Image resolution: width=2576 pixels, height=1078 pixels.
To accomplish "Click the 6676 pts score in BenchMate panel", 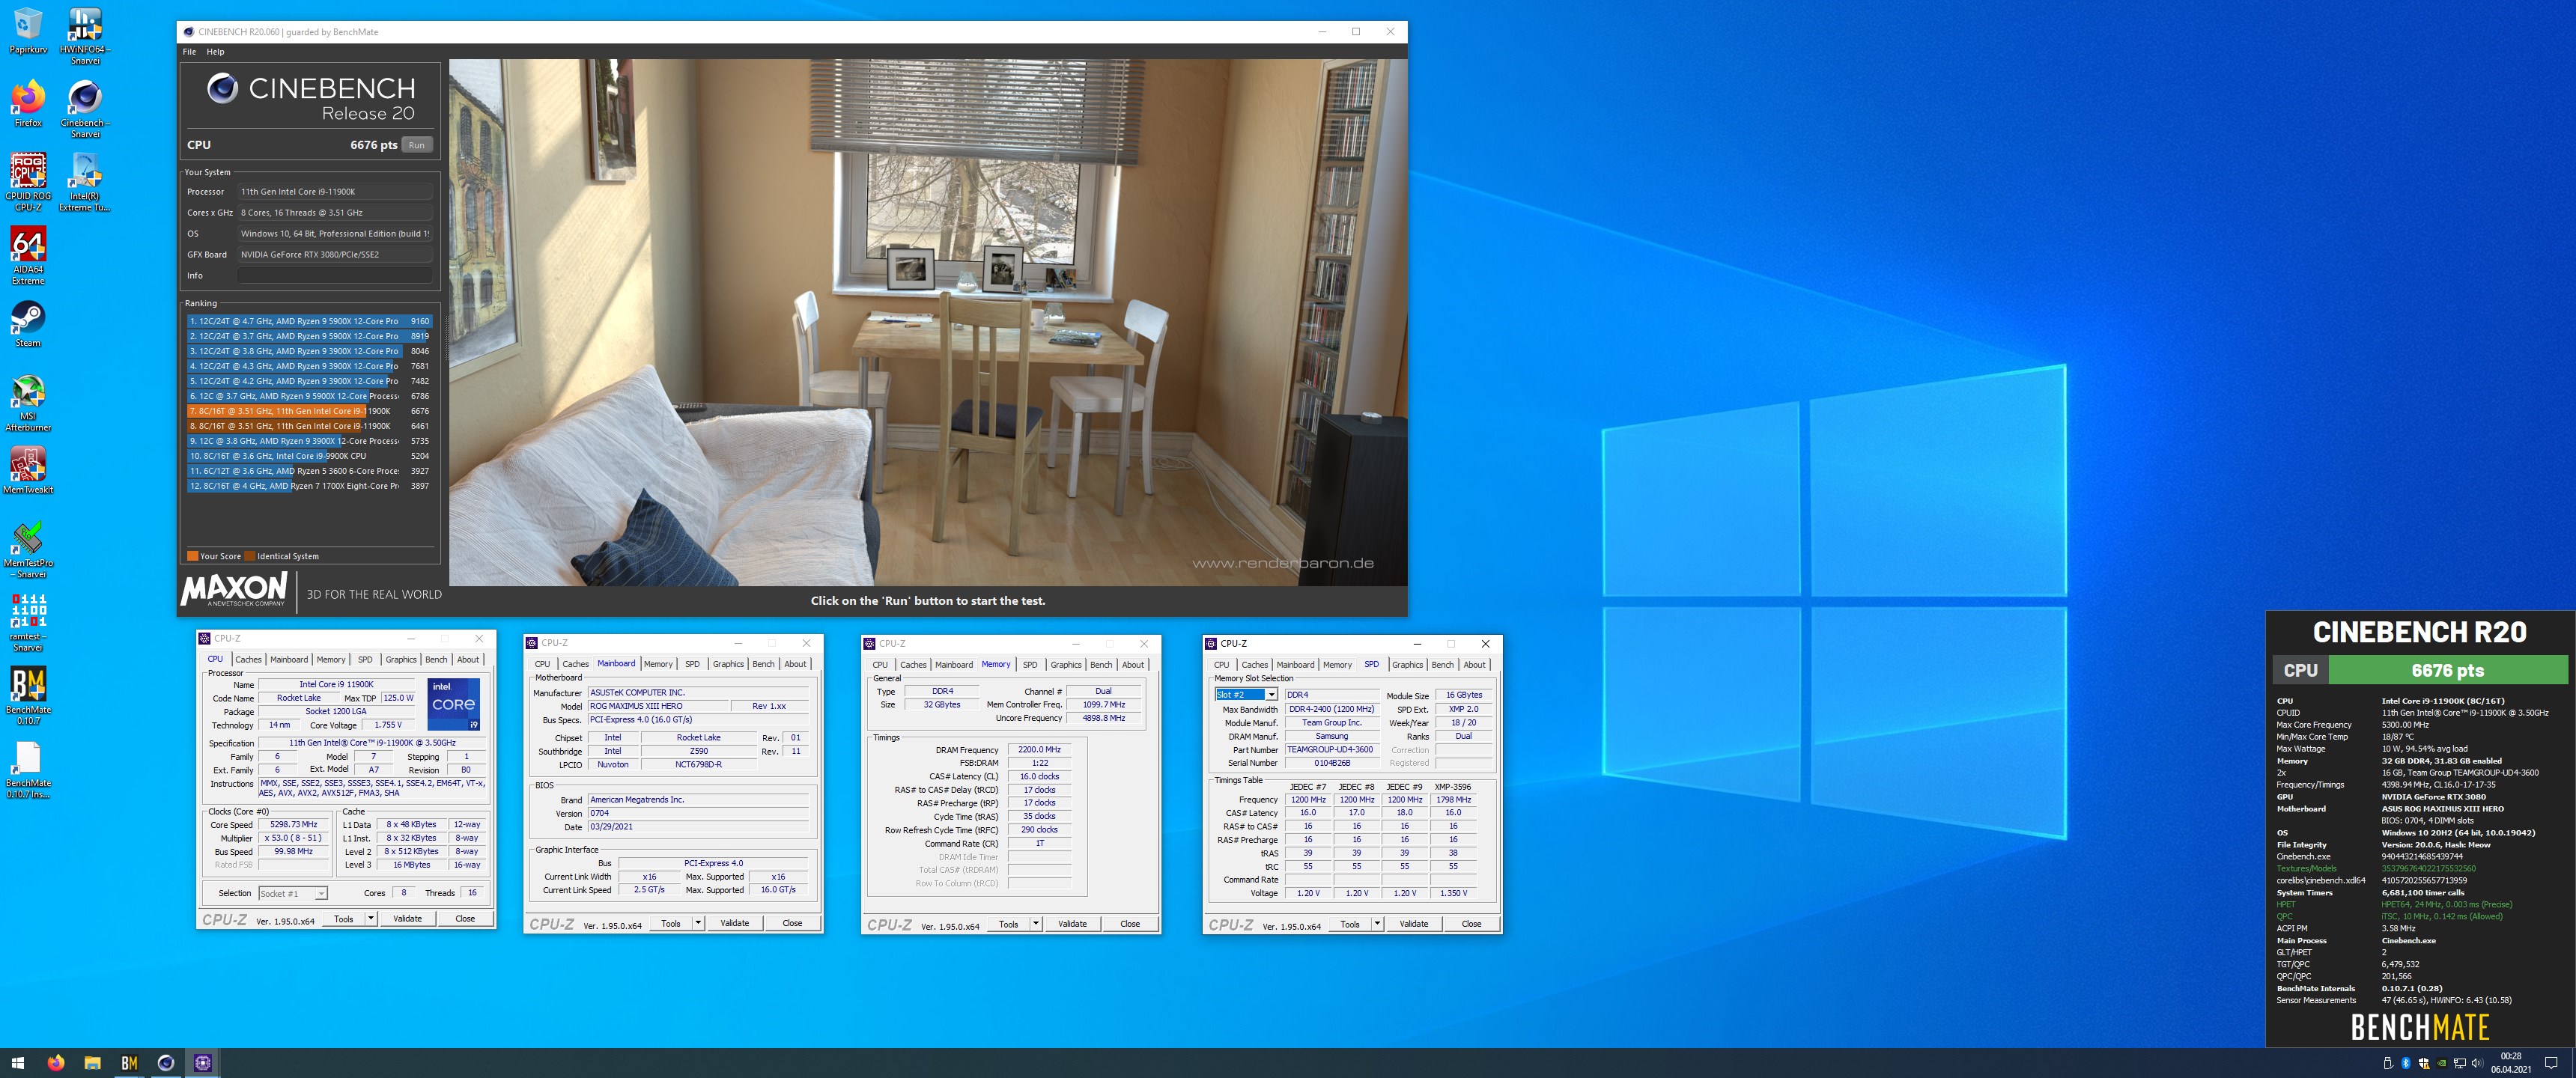I will (x=2447, y=671).
